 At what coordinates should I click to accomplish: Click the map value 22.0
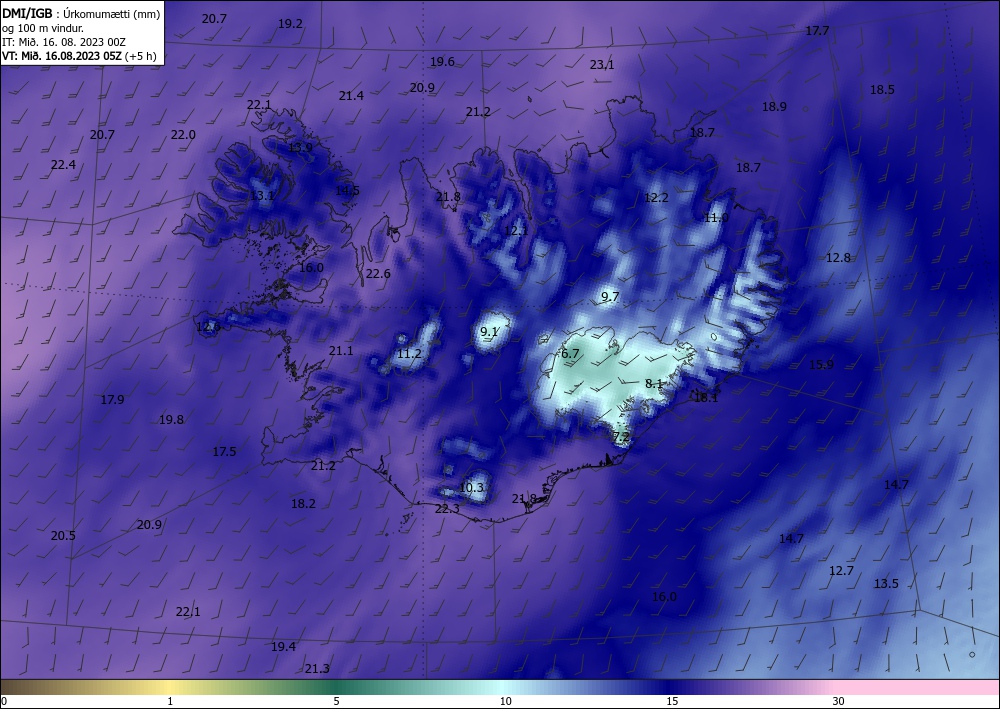coord(183,135)
